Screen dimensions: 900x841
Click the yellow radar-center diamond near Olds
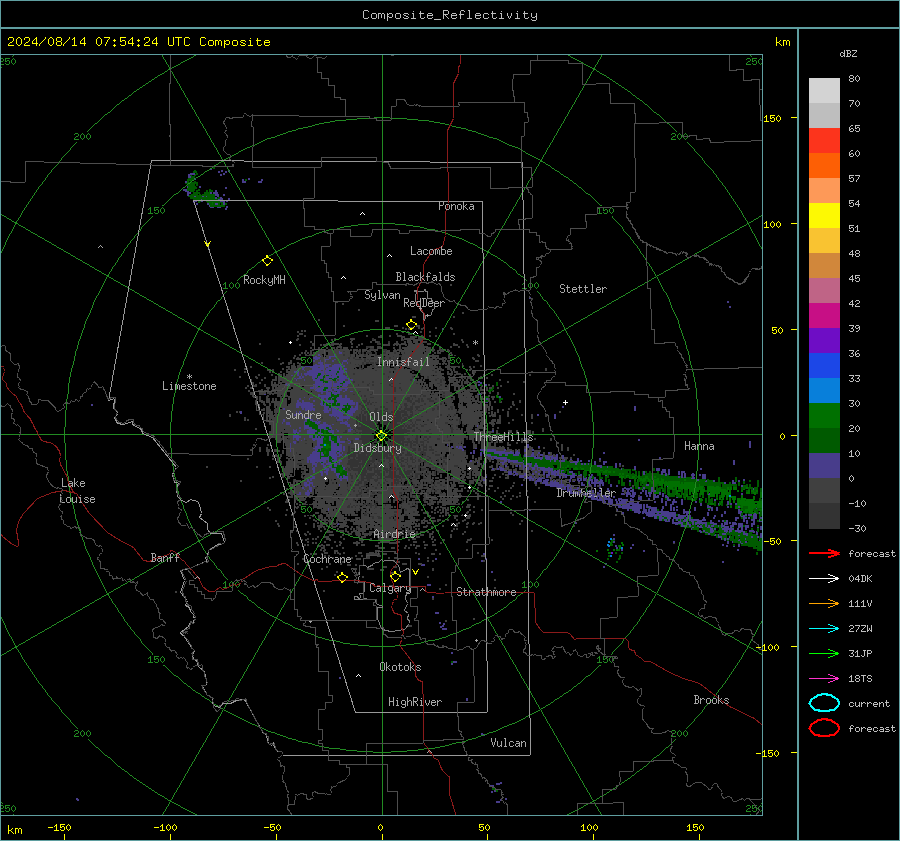click(x=381, y=436)
